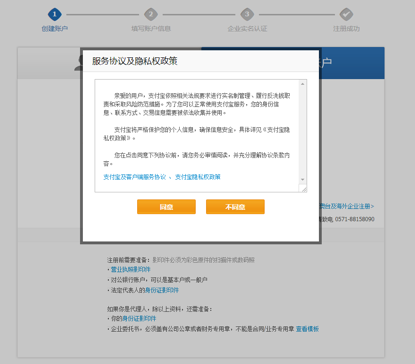Open the 营业执照影印件 link
Viewport: 415px width, 364px height.
(130, 269)
